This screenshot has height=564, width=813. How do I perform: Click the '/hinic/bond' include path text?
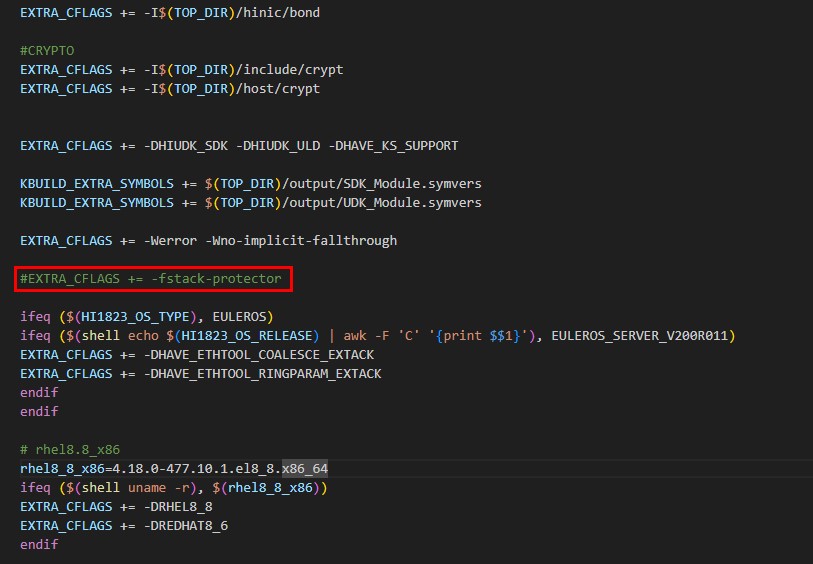[x=277, y=12]
